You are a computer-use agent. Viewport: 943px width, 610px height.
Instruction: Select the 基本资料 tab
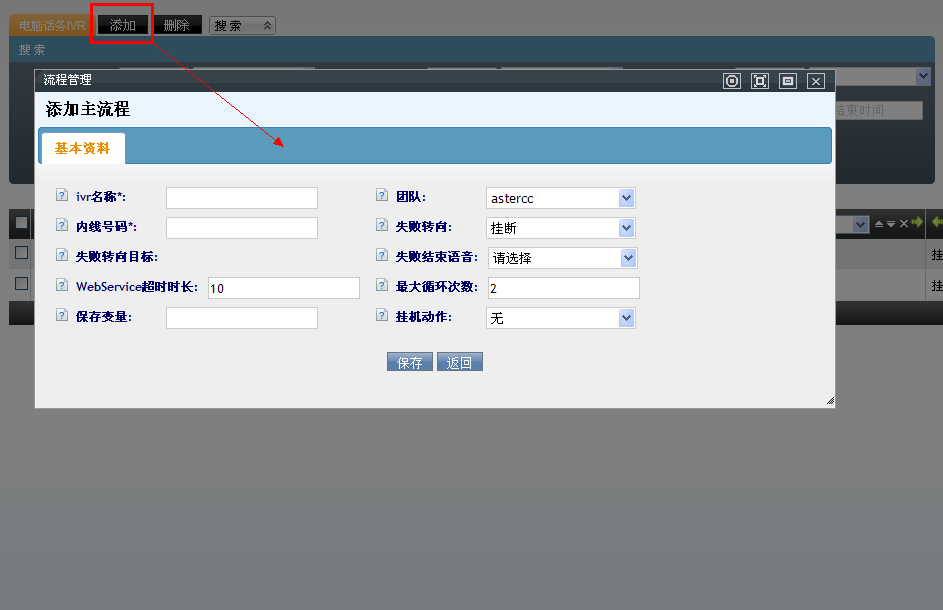pos(82,148)
